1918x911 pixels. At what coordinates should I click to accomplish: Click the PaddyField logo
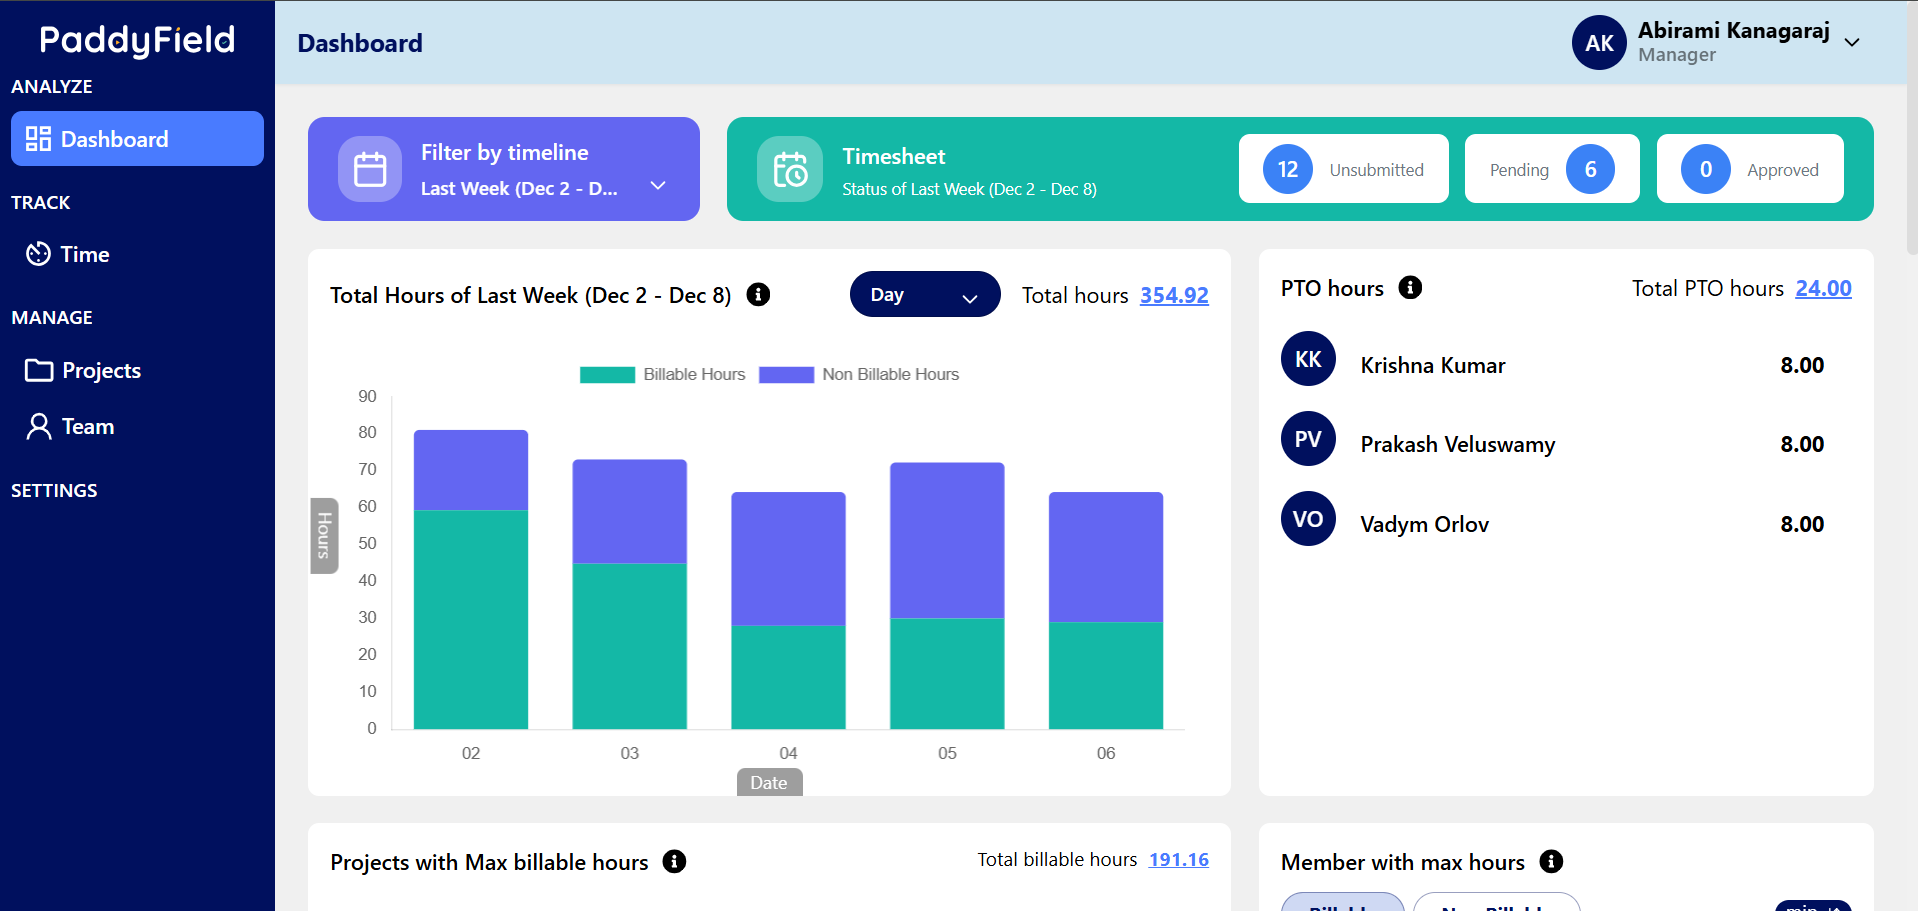[x=137, y=40]
